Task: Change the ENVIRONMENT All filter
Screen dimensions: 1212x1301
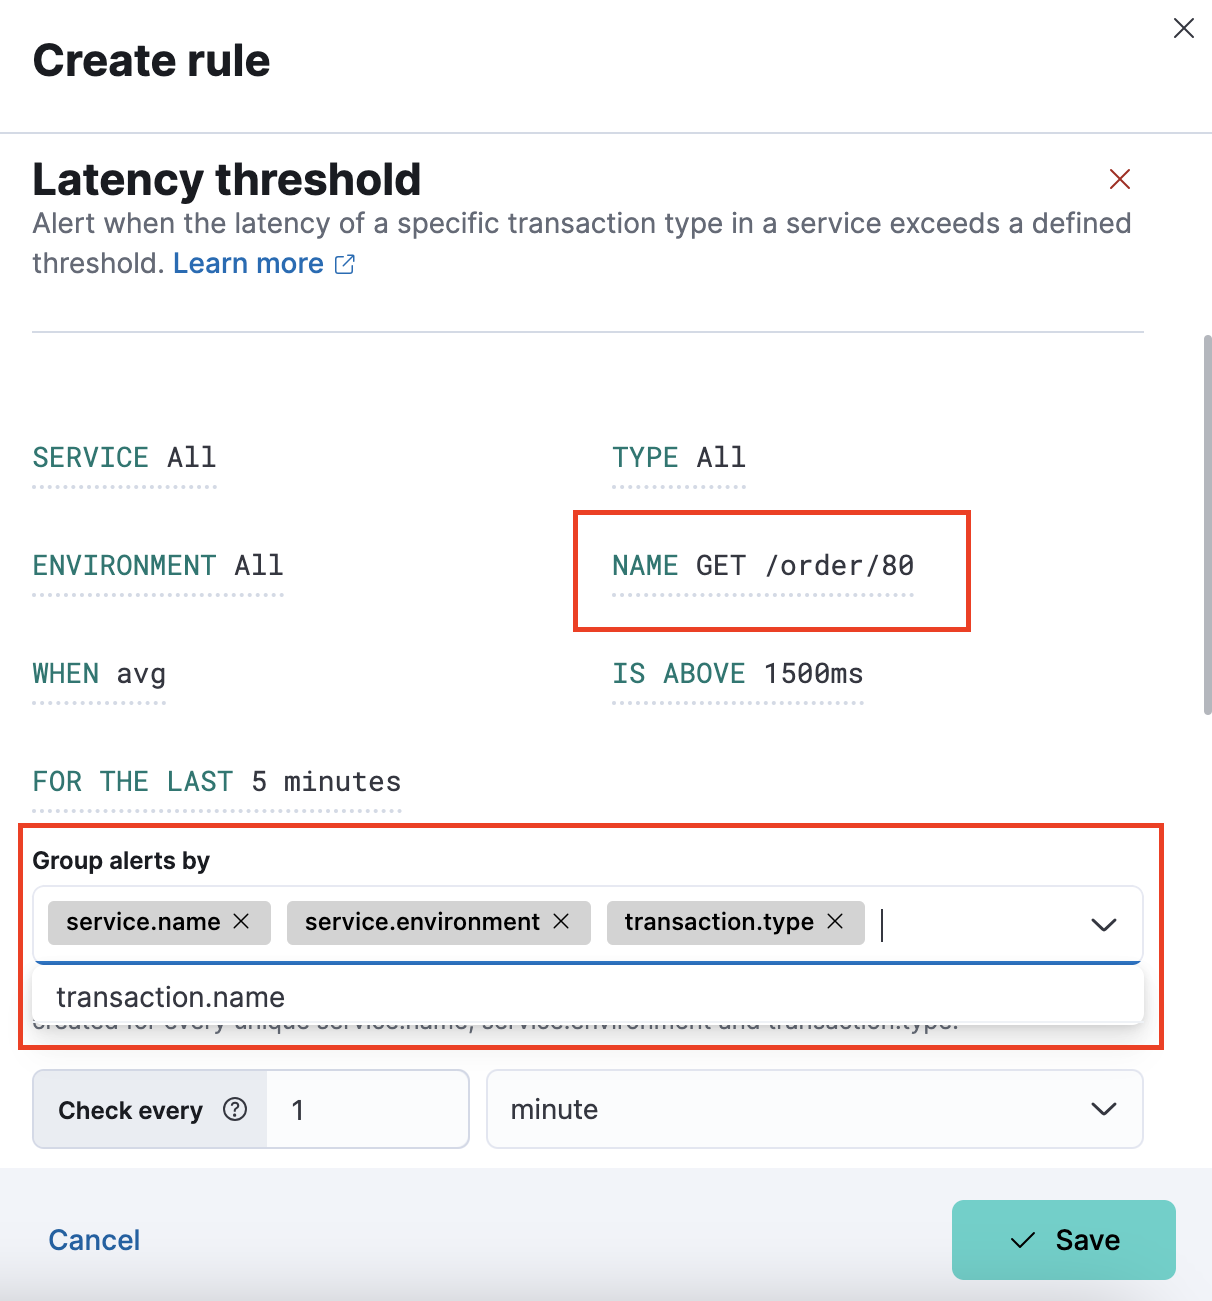Action: (158, 567)
